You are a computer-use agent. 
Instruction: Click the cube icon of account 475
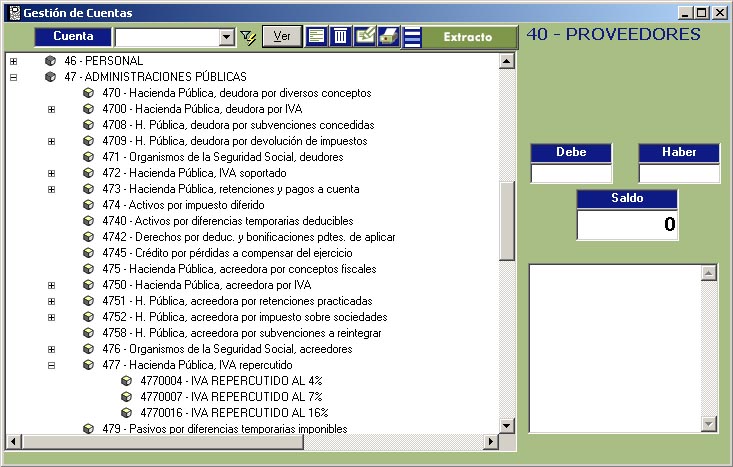point(88,269)
